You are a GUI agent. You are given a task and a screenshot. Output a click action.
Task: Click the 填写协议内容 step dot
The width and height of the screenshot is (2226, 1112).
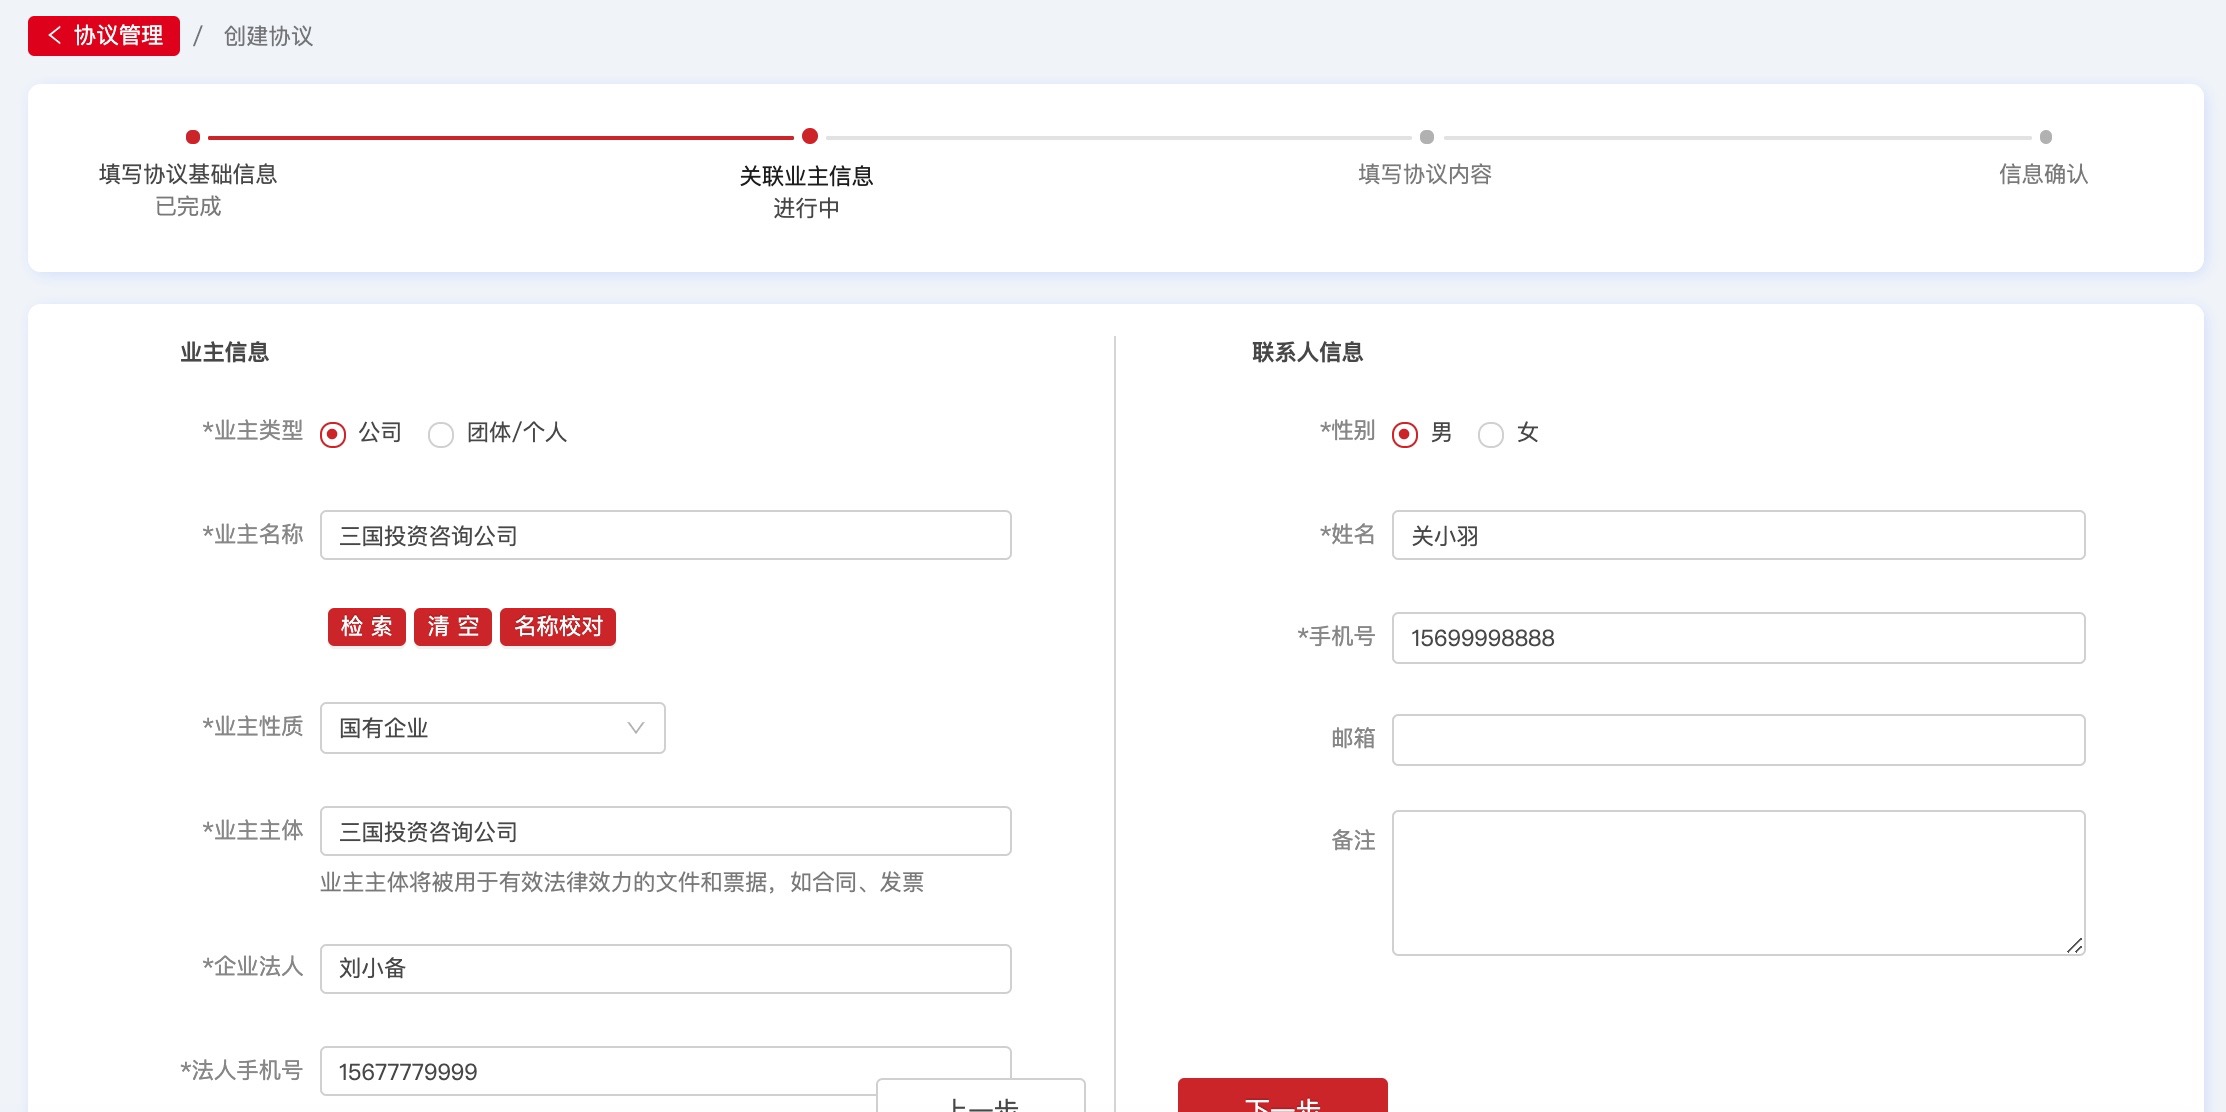(1427, 137)
